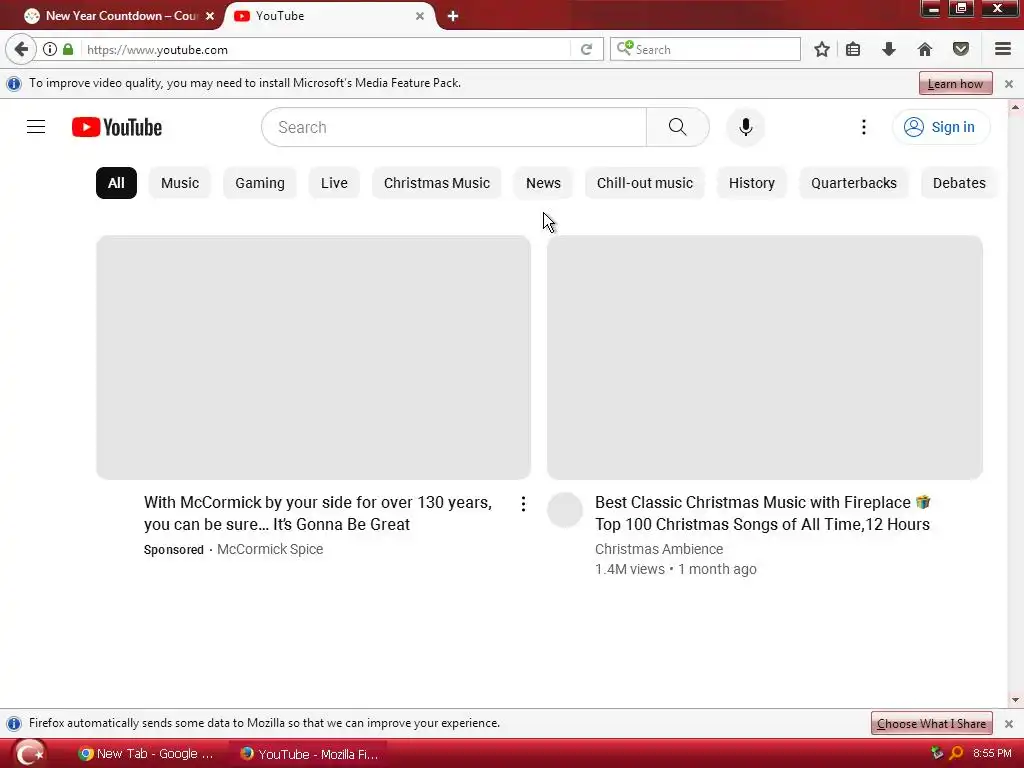Select the Live filter chip
The width and height of the screenshot is (1024, 768).
334,183
